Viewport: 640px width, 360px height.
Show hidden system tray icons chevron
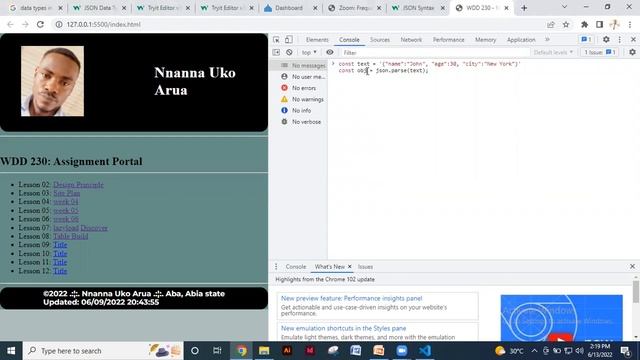(x=534, y=351)
